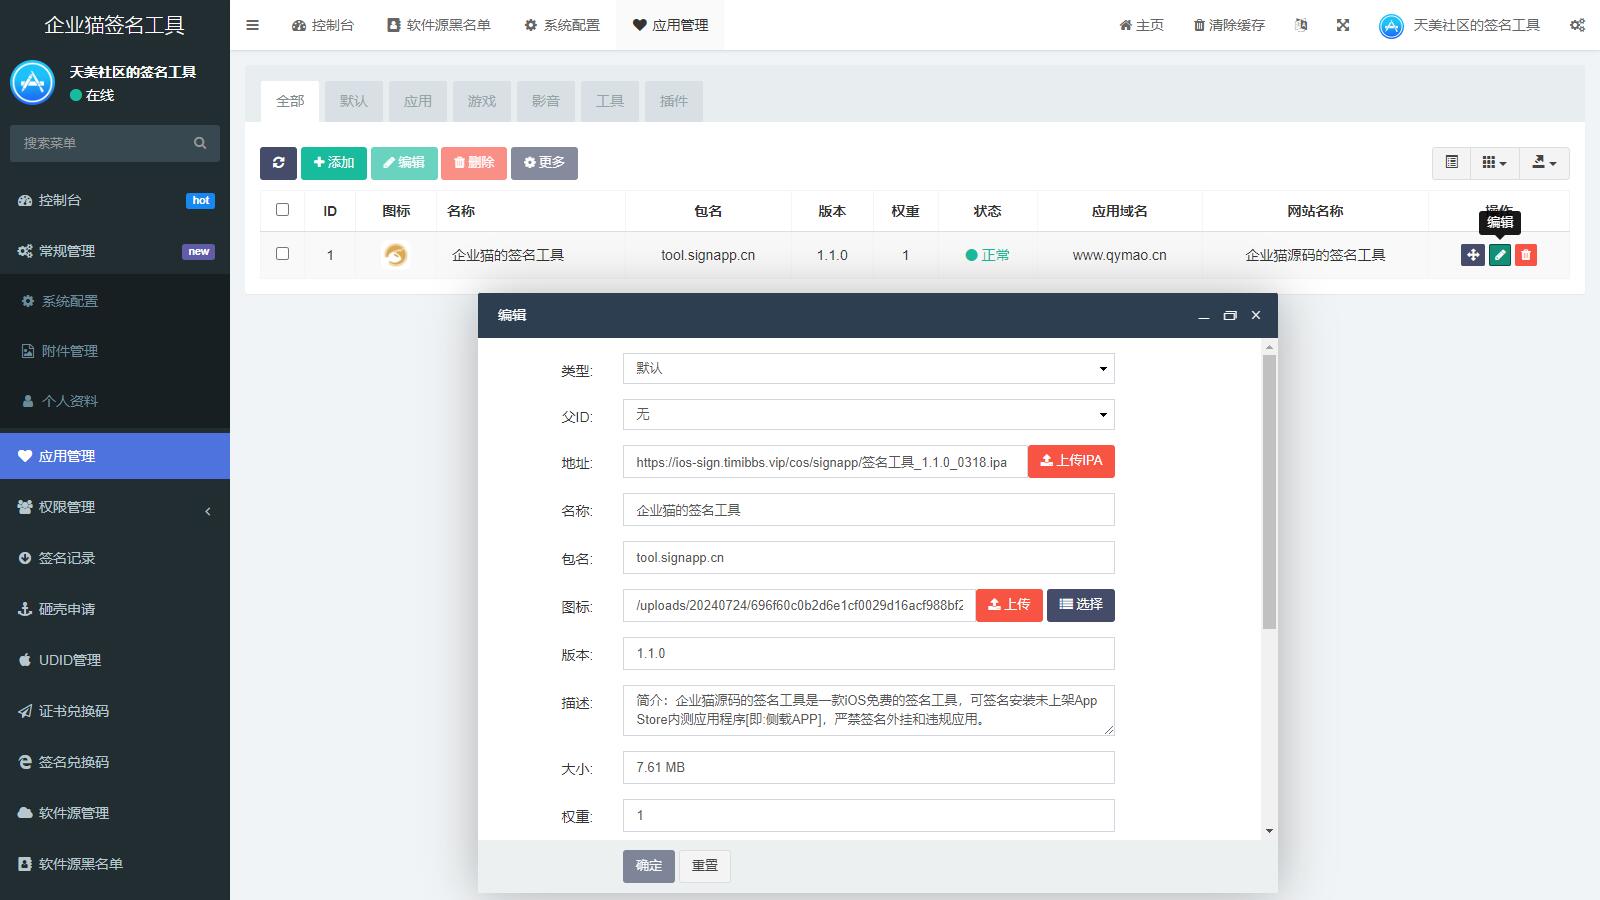Click the red 上传IPA button
Screen dimensions: 1600x900
point(1070,461)
